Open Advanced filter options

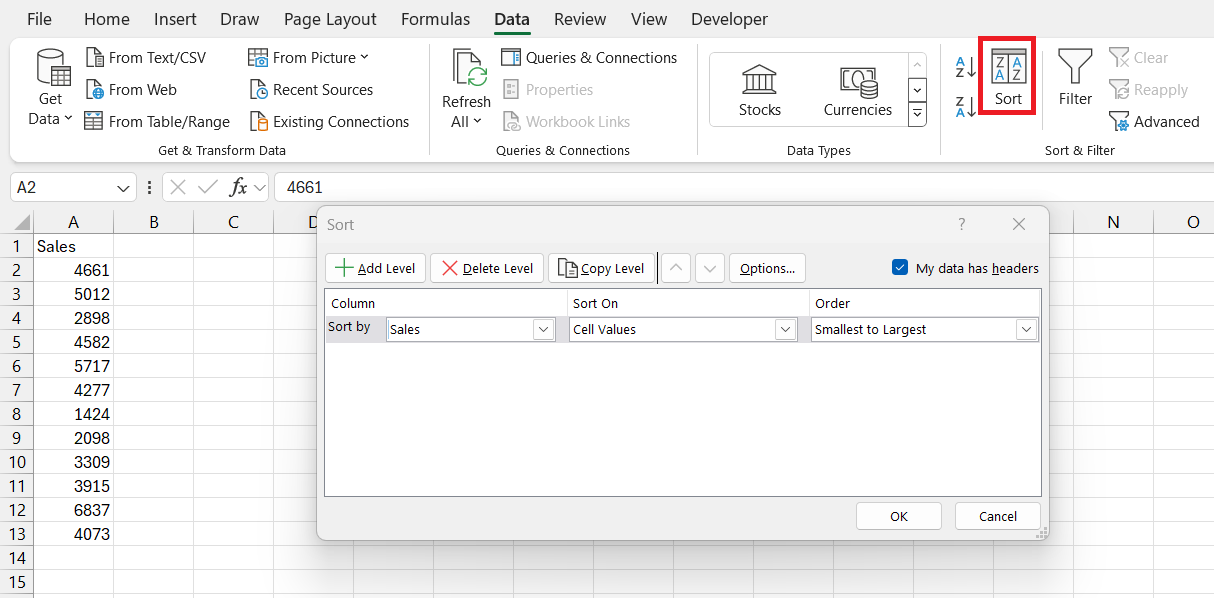pyautogui.click(x=1154, y=122)
